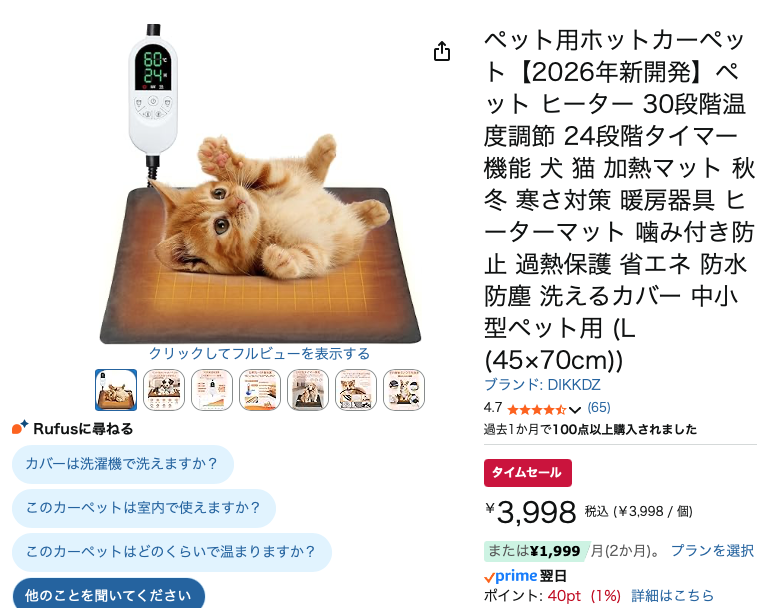770x608 pixels.
Task: Click the share icon above product image
Action: [442, 51]
